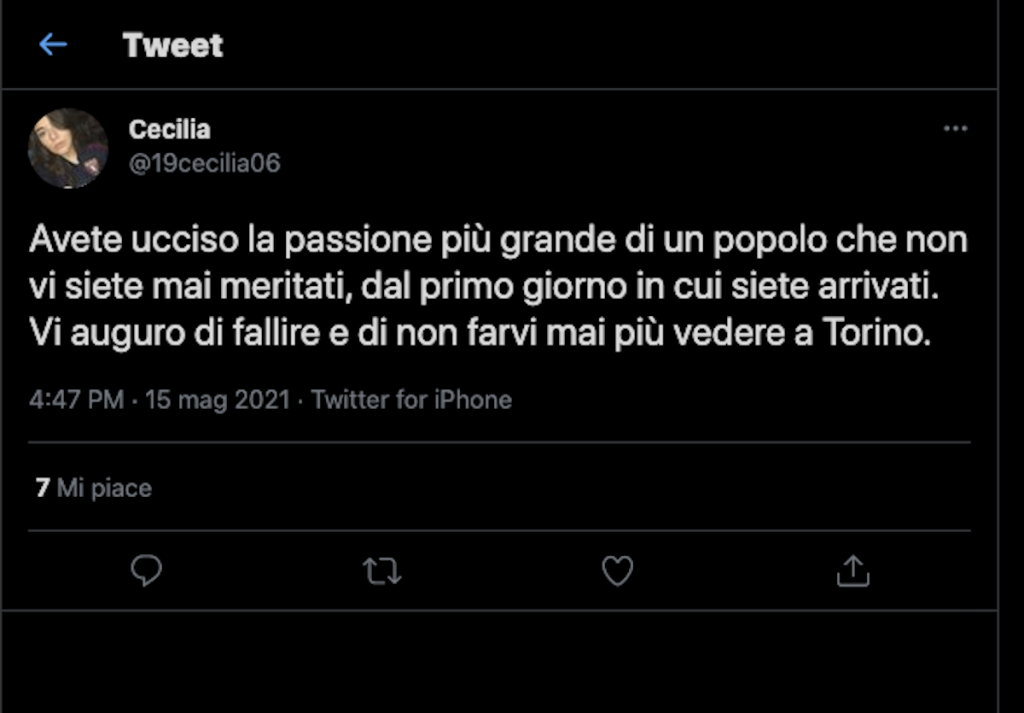Go back using the arrow icon

[52, 45]
